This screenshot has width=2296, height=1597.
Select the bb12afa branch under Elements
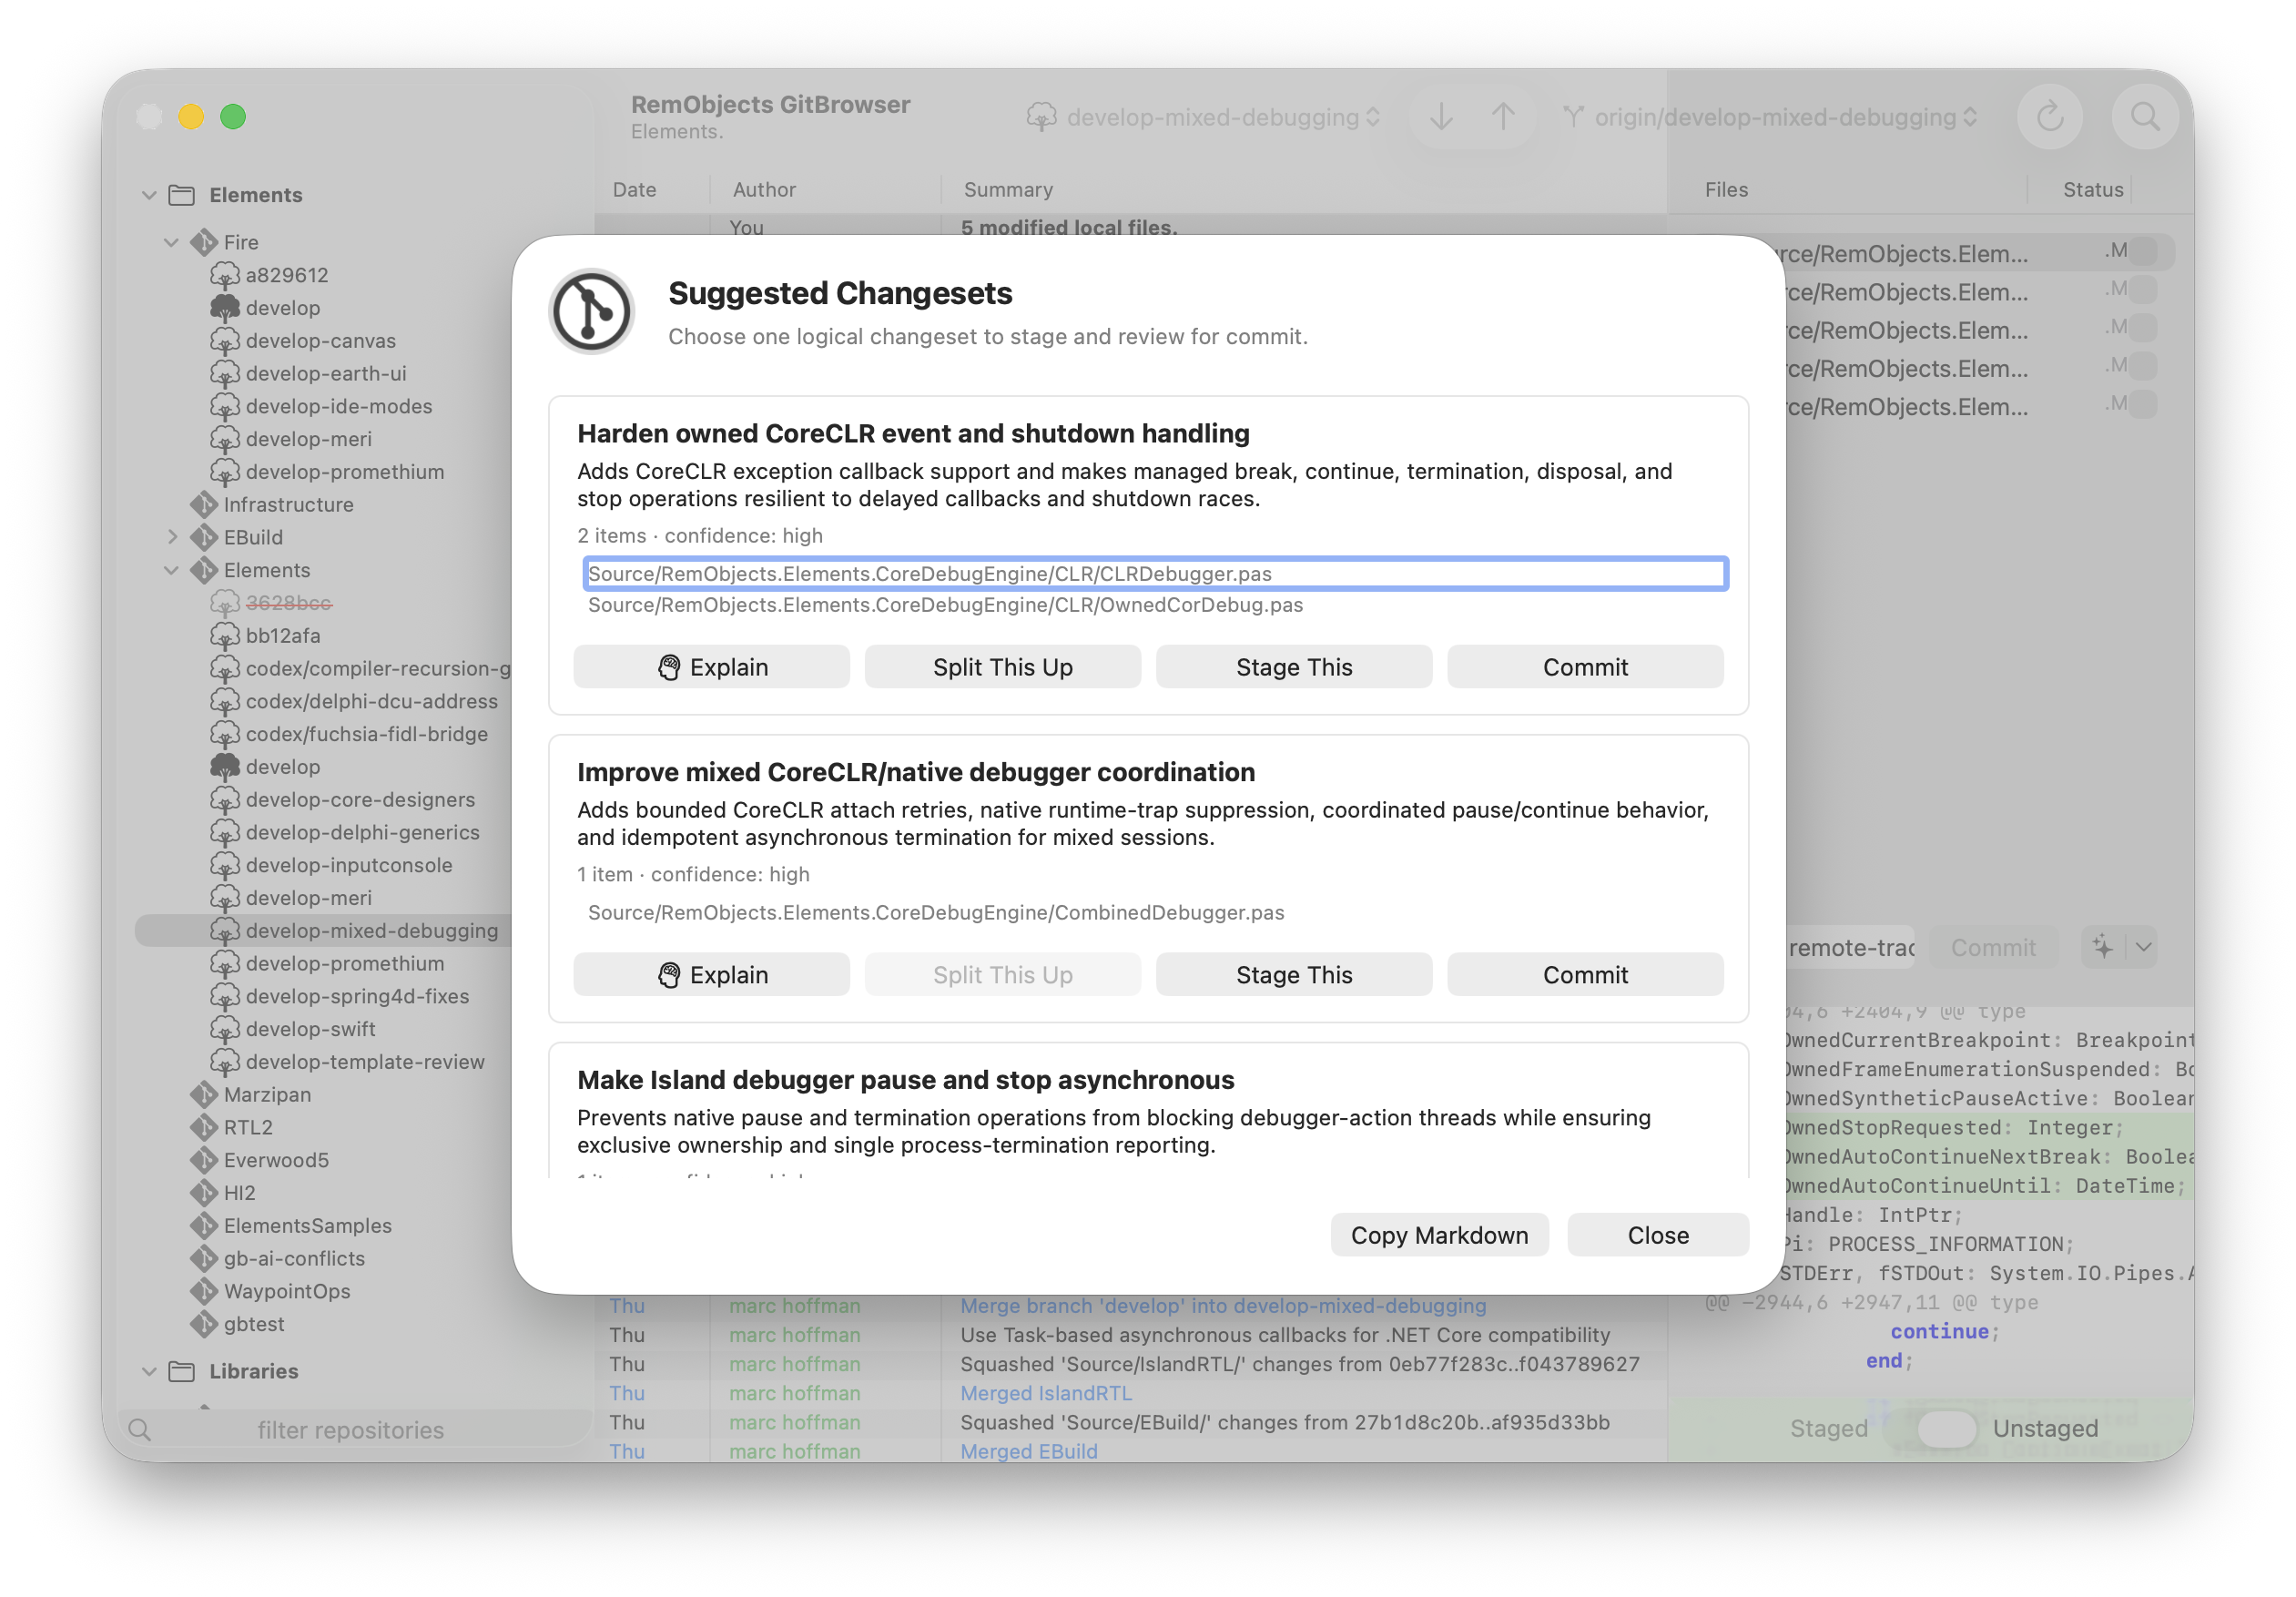coord(282,636)
